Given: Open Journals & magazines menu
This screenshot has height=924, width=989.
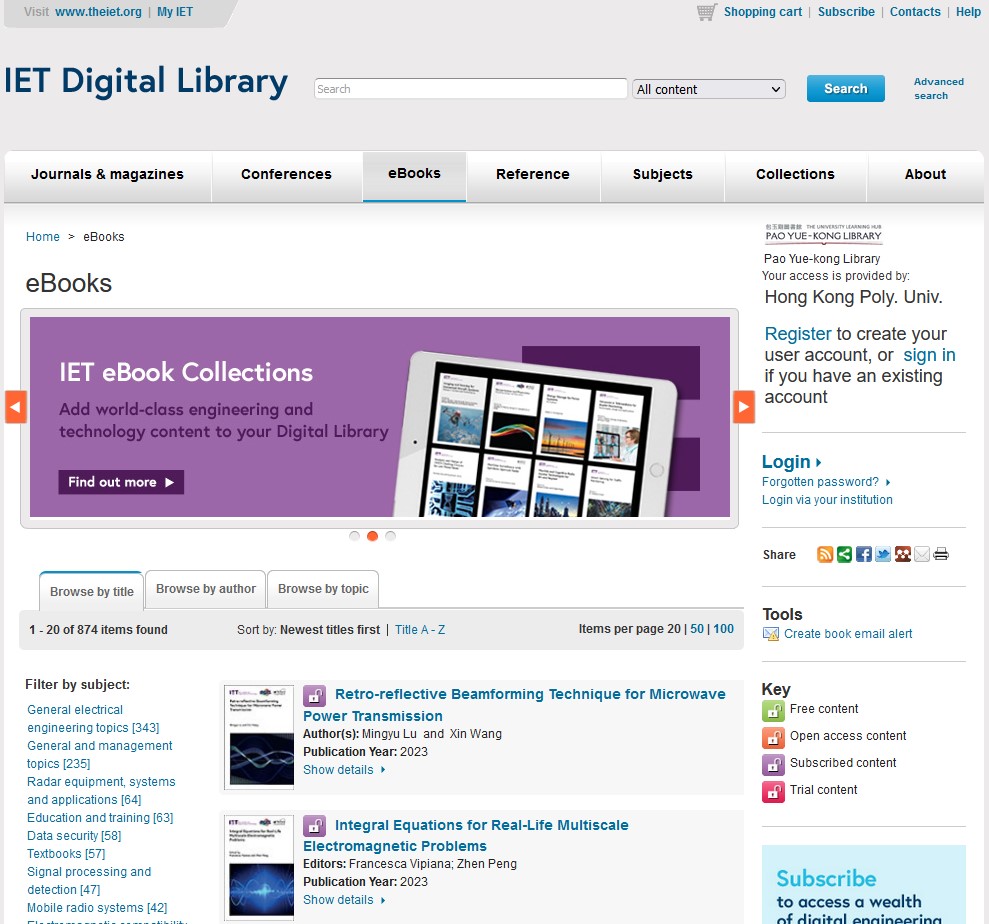Looking at the screenshot, I should (107, 174).
